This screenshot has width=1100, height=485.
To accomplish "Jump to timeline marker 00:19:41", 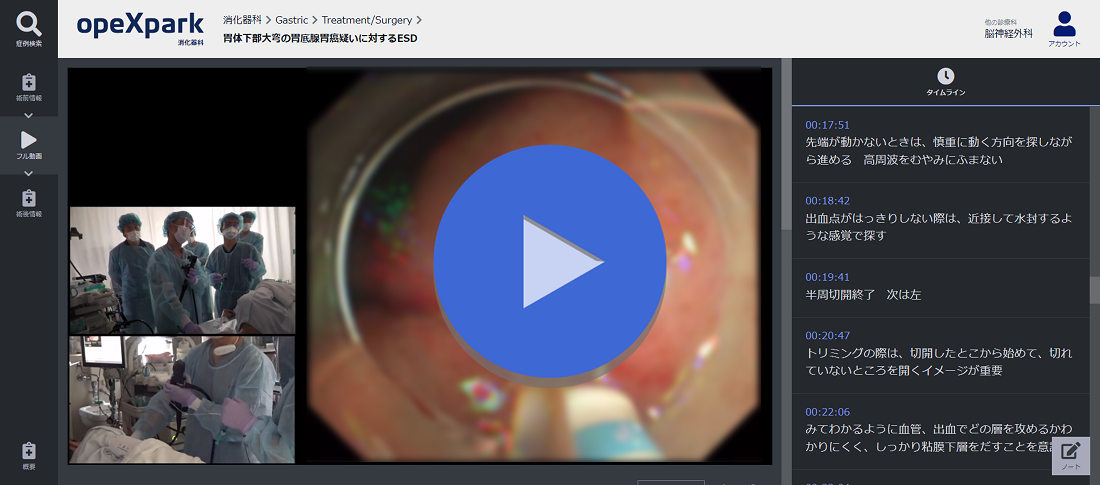I will pos(827,277).
